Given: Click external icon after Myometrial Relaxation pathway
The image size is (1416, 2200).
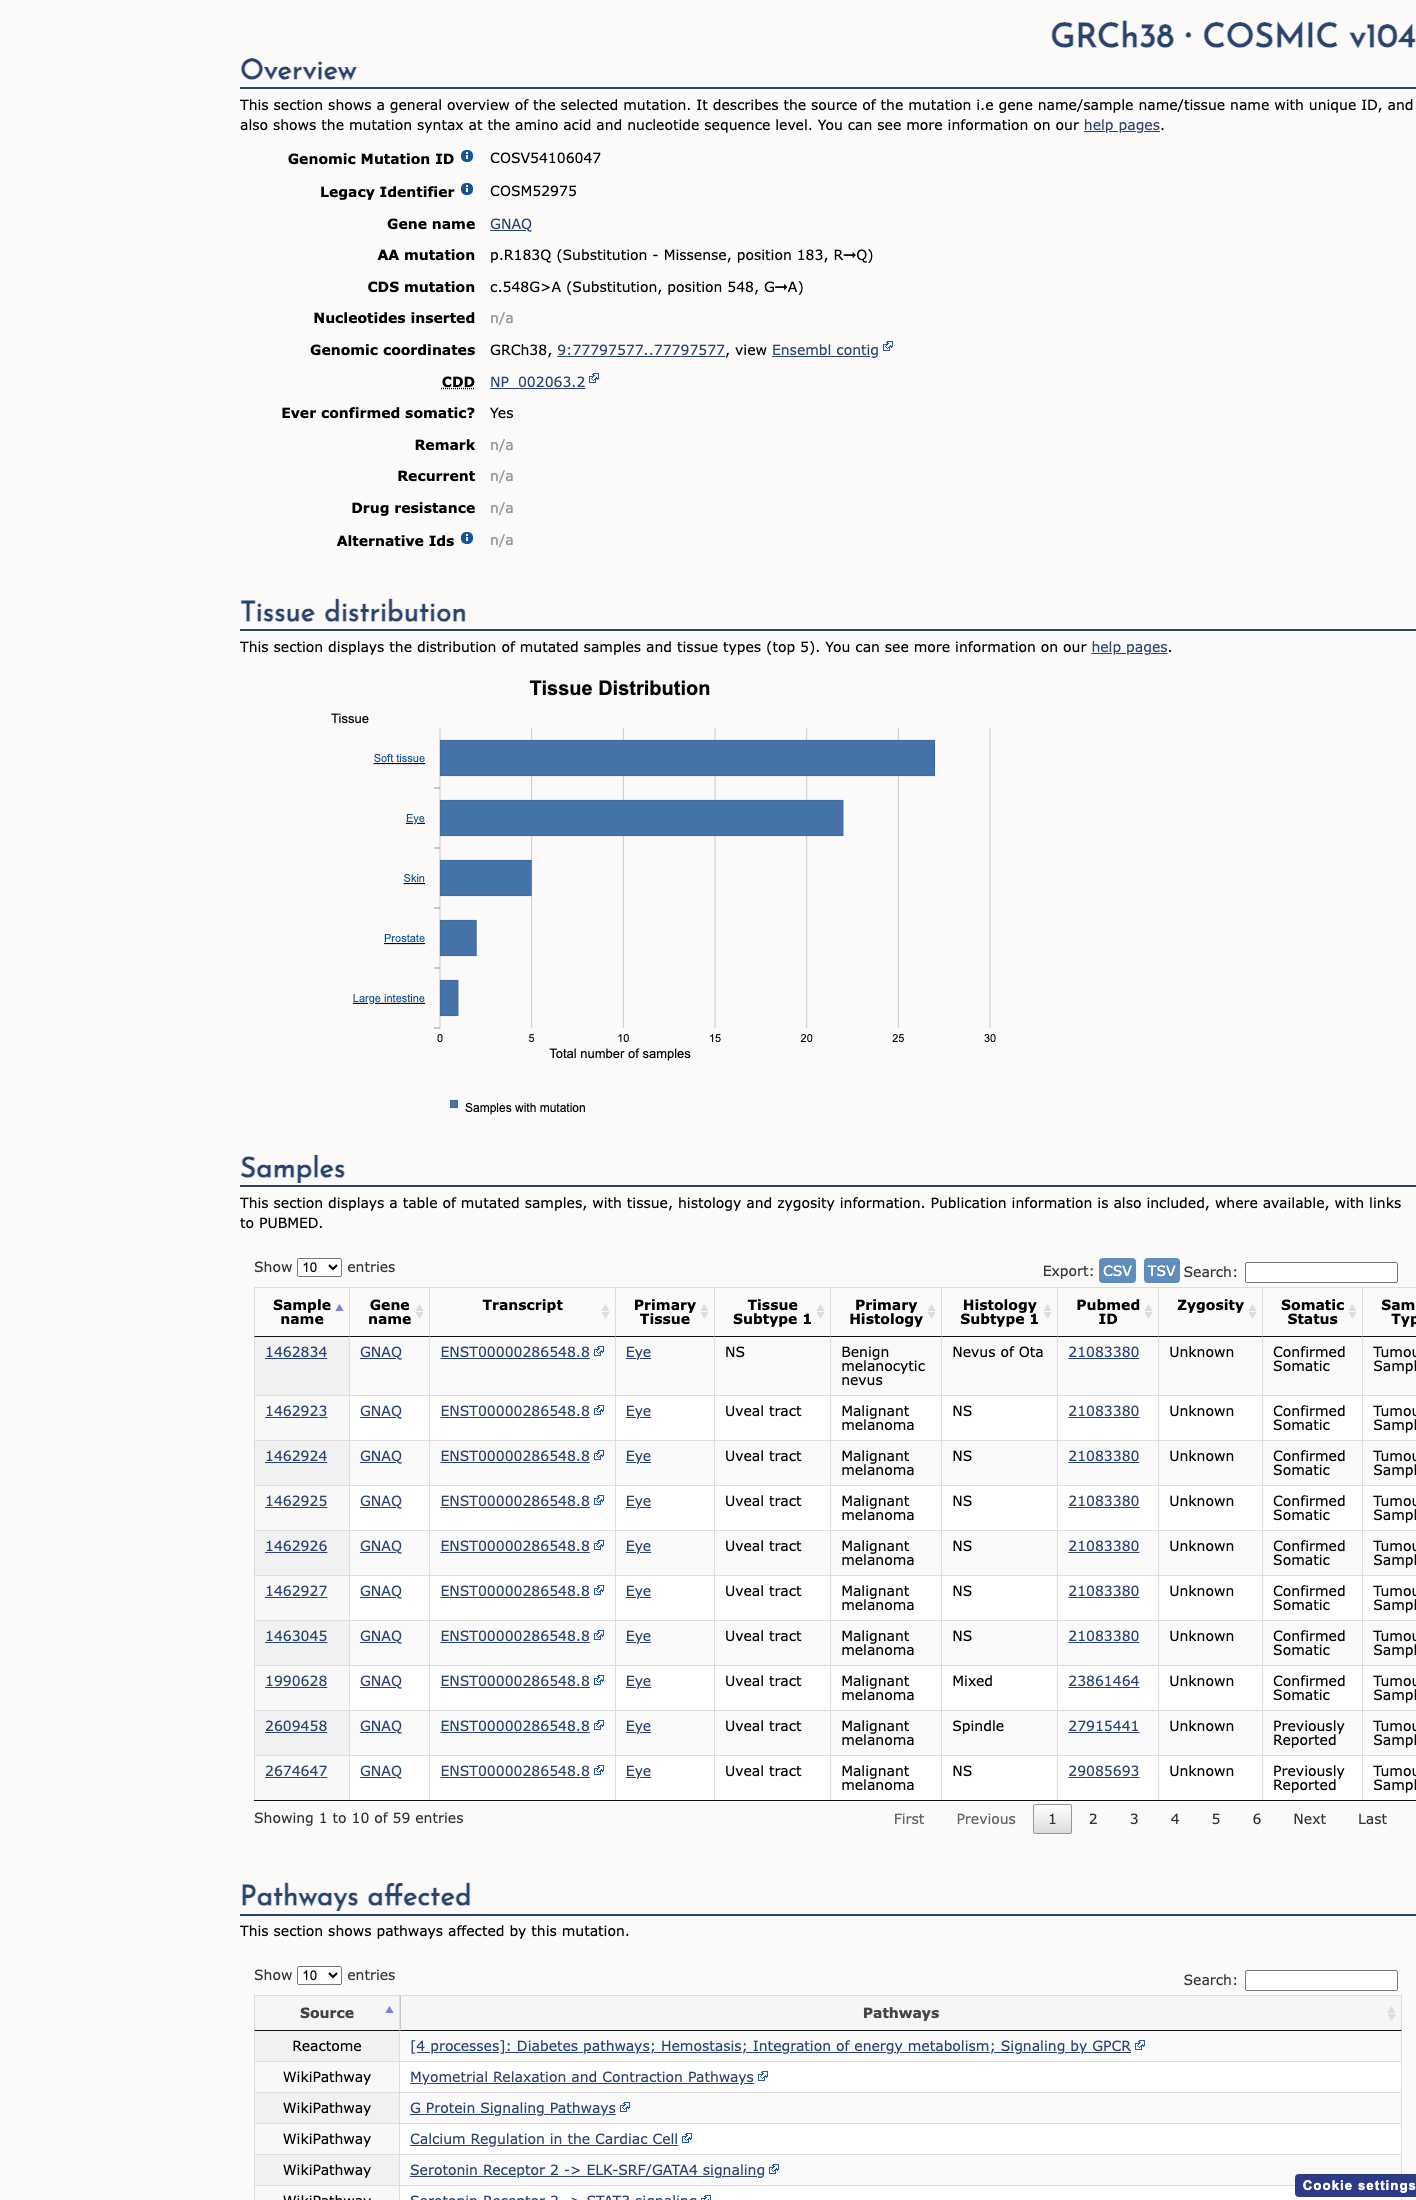Looking at the screenshot, I should tap(763, 2076).
